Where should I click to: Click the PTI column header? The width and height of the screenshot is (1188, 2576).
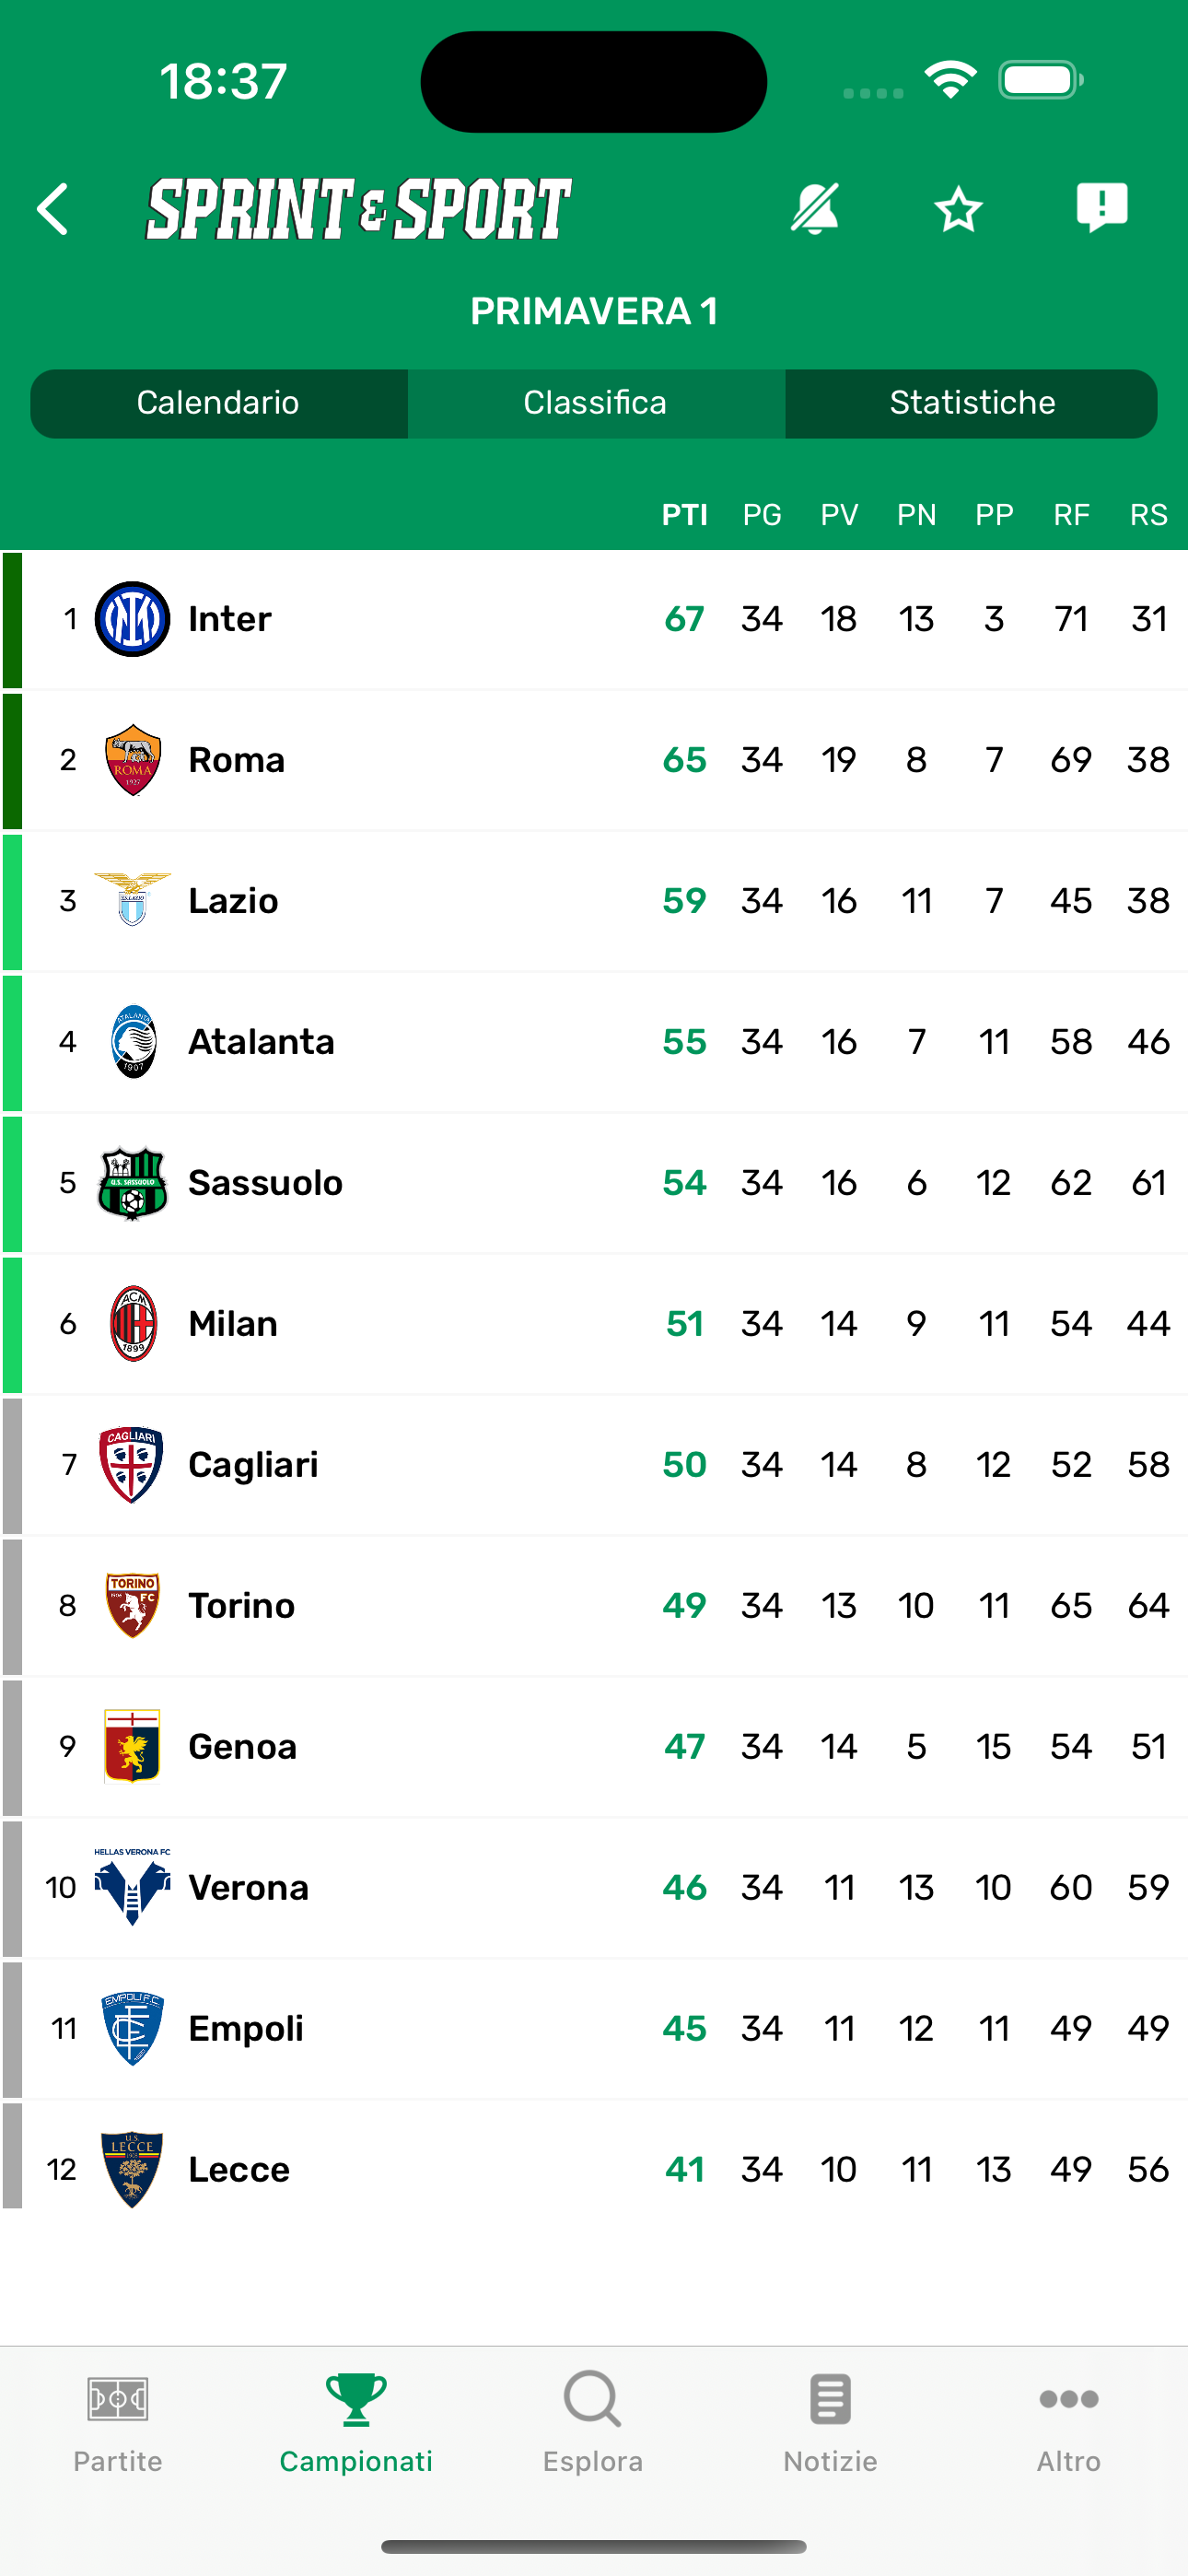click(x=685, y=515)
